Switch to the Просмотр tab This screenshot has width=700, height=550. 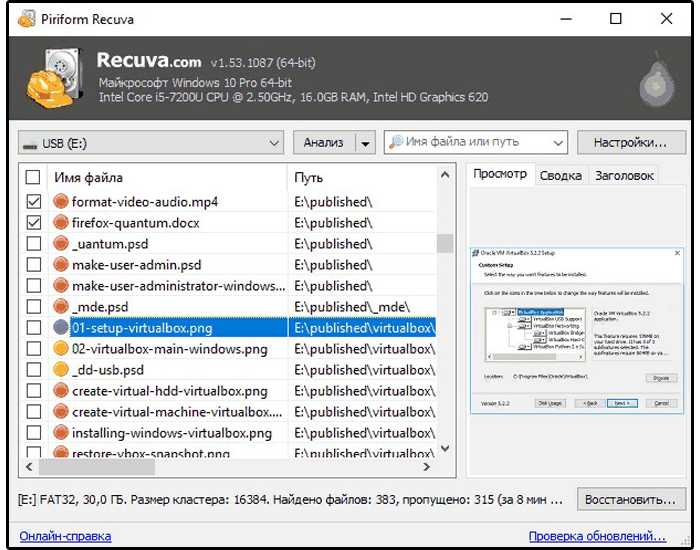500,174
